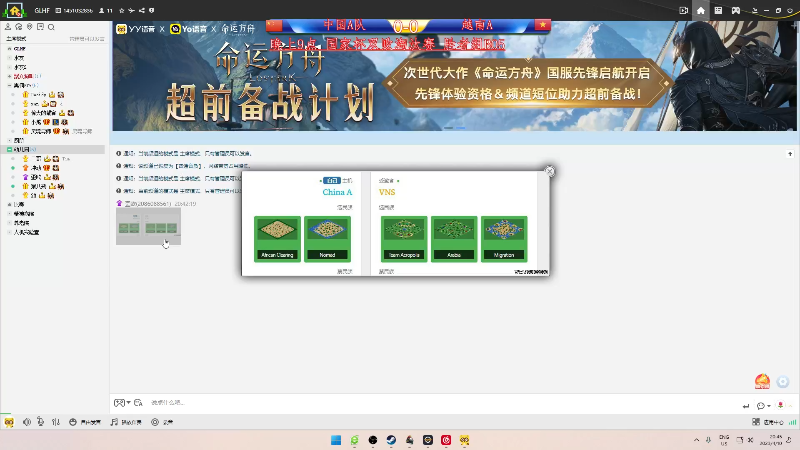Click the blue round icon near chat corner
The width and height of the screenshot is (800, 450).
point(783,381)
